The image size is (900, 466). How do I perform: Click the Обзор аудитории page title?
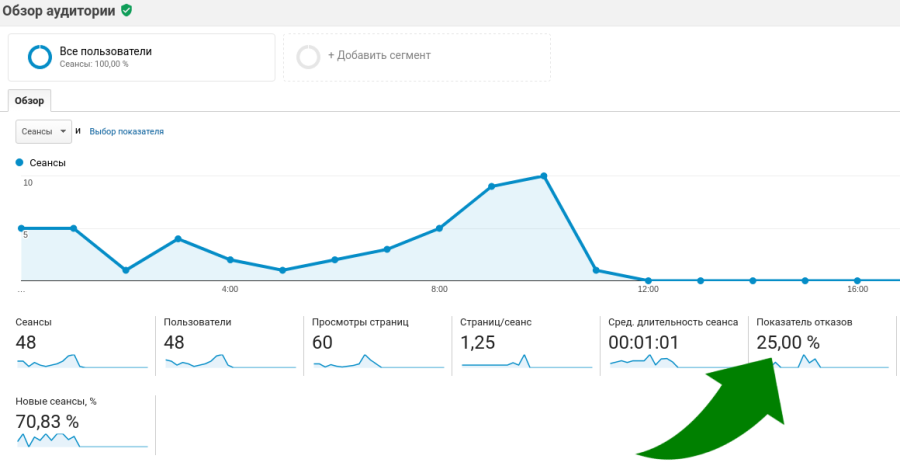[58, 11]
